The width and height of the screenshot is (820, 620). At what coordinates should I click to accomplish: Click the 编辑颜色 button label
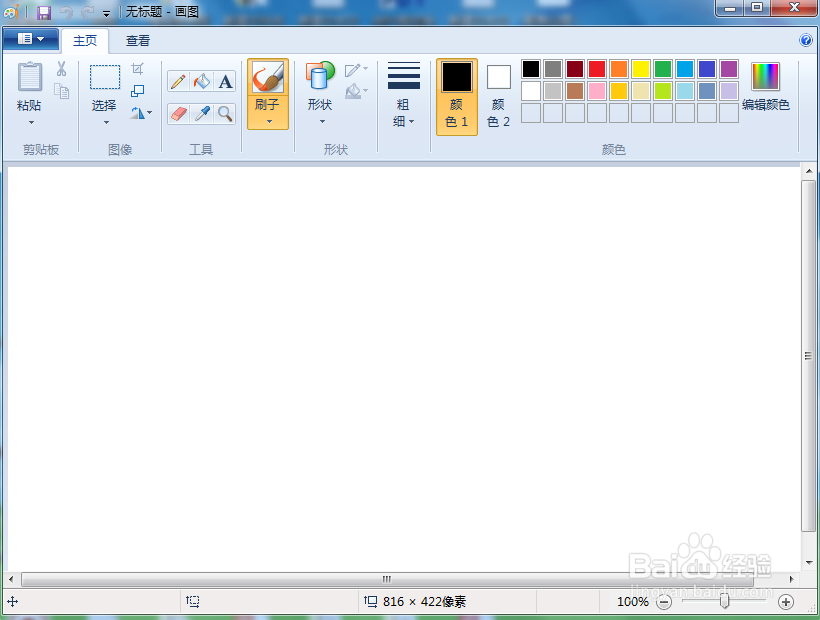coord(766,105)
